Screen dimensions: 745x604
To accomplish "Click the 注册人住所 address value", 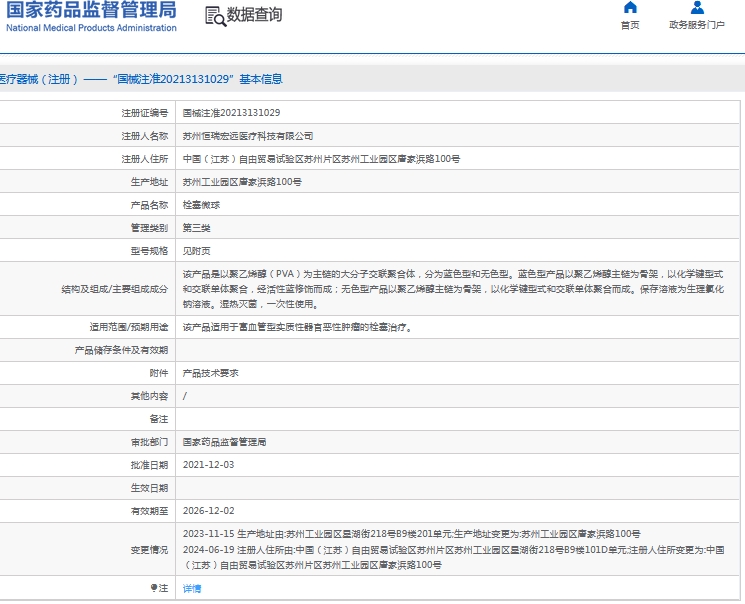I will coord(321,159).
